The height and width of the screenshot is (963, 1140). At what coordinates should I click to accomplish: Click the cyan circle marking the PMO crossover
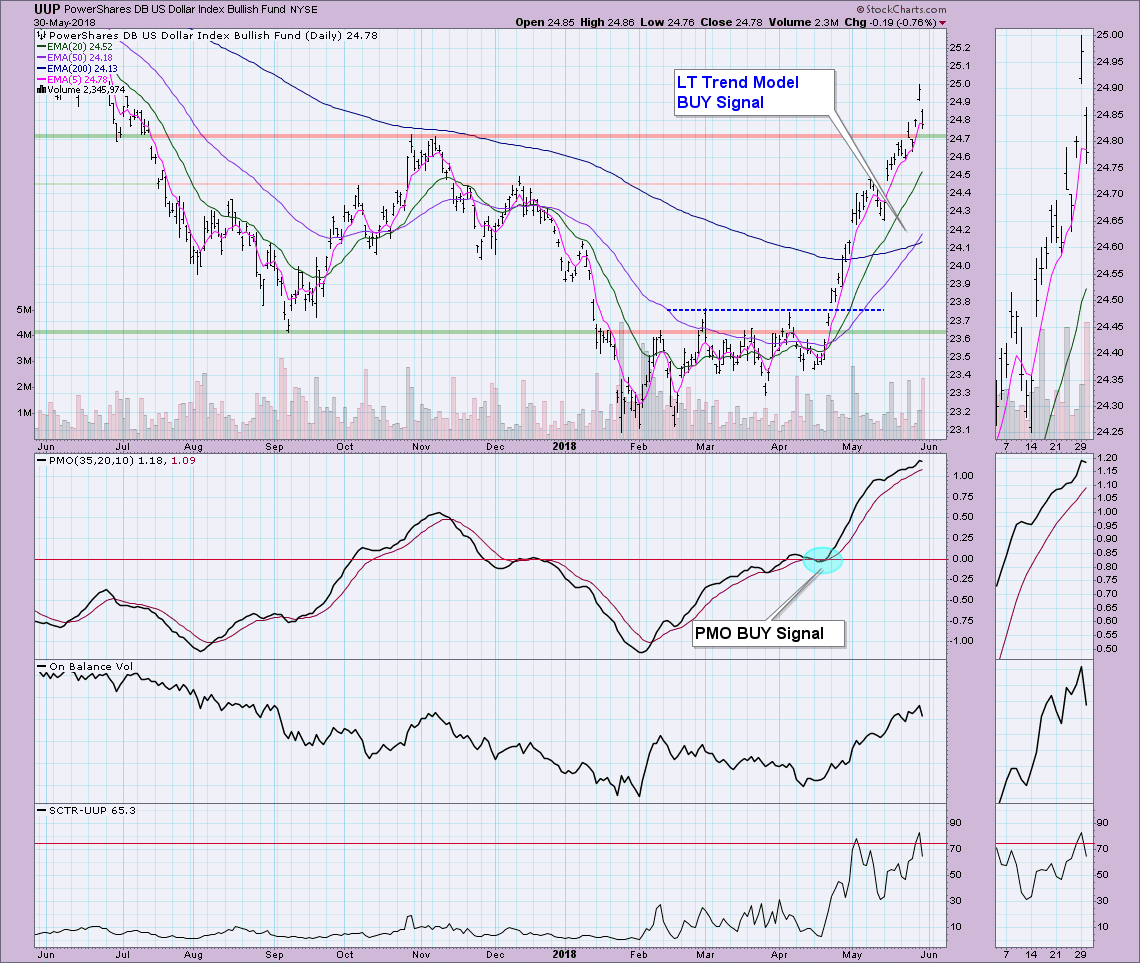pyautogui.click(x=822, y=560)
